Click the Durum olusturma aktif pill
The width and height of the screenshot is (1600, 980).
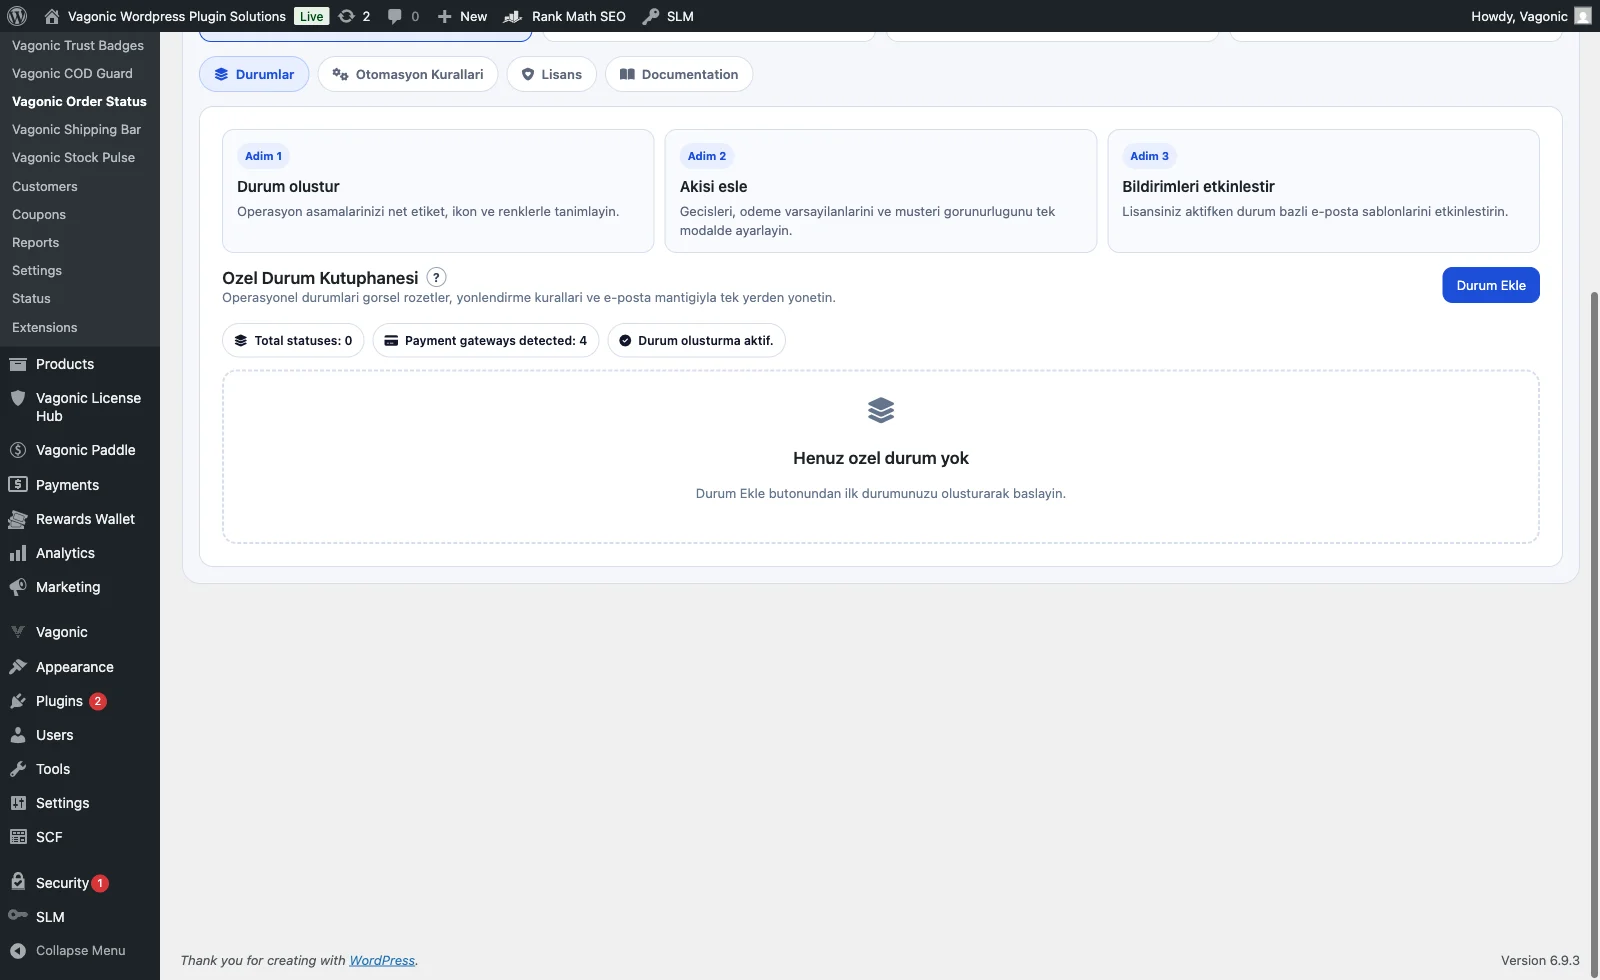coord(697,340)
